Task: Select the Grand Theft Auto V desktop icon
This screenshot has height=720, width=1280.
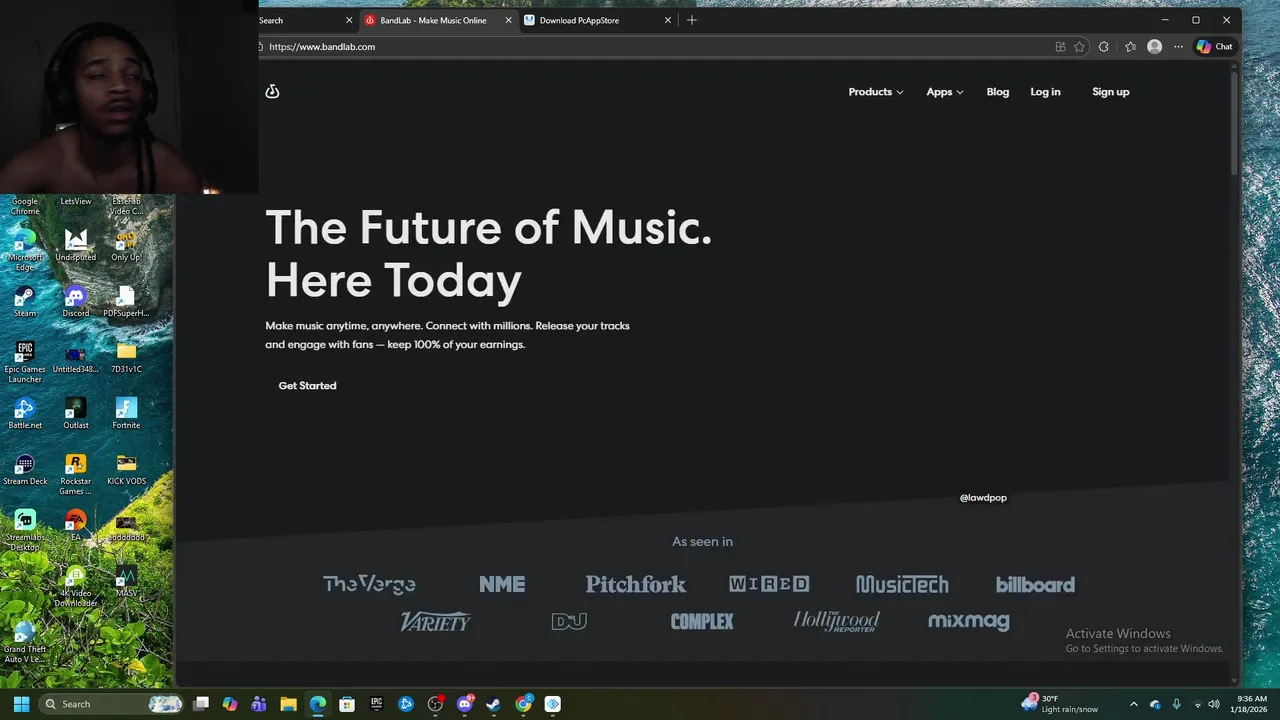Action: pos(25,642)
